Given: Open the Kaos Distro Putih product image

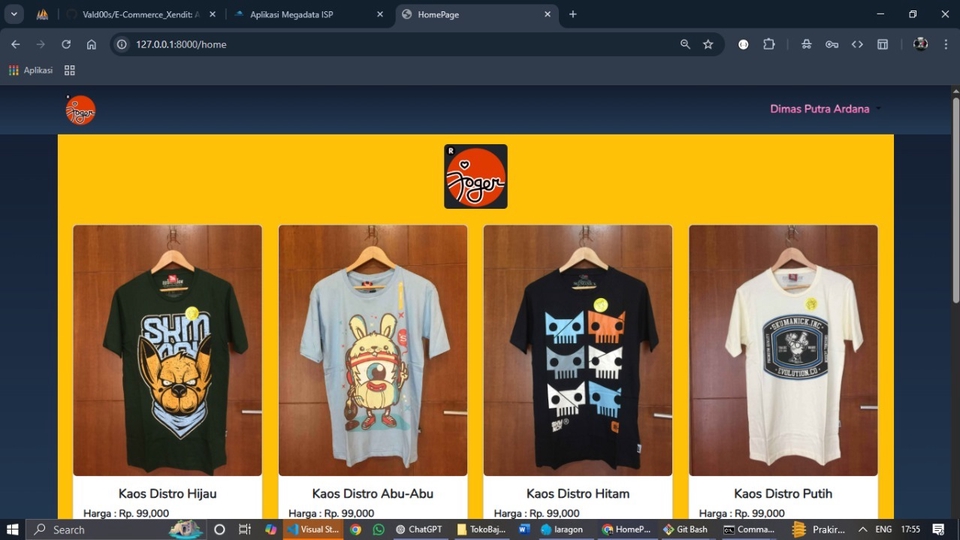Looking at the screenshot, I should tap(783, 350).
